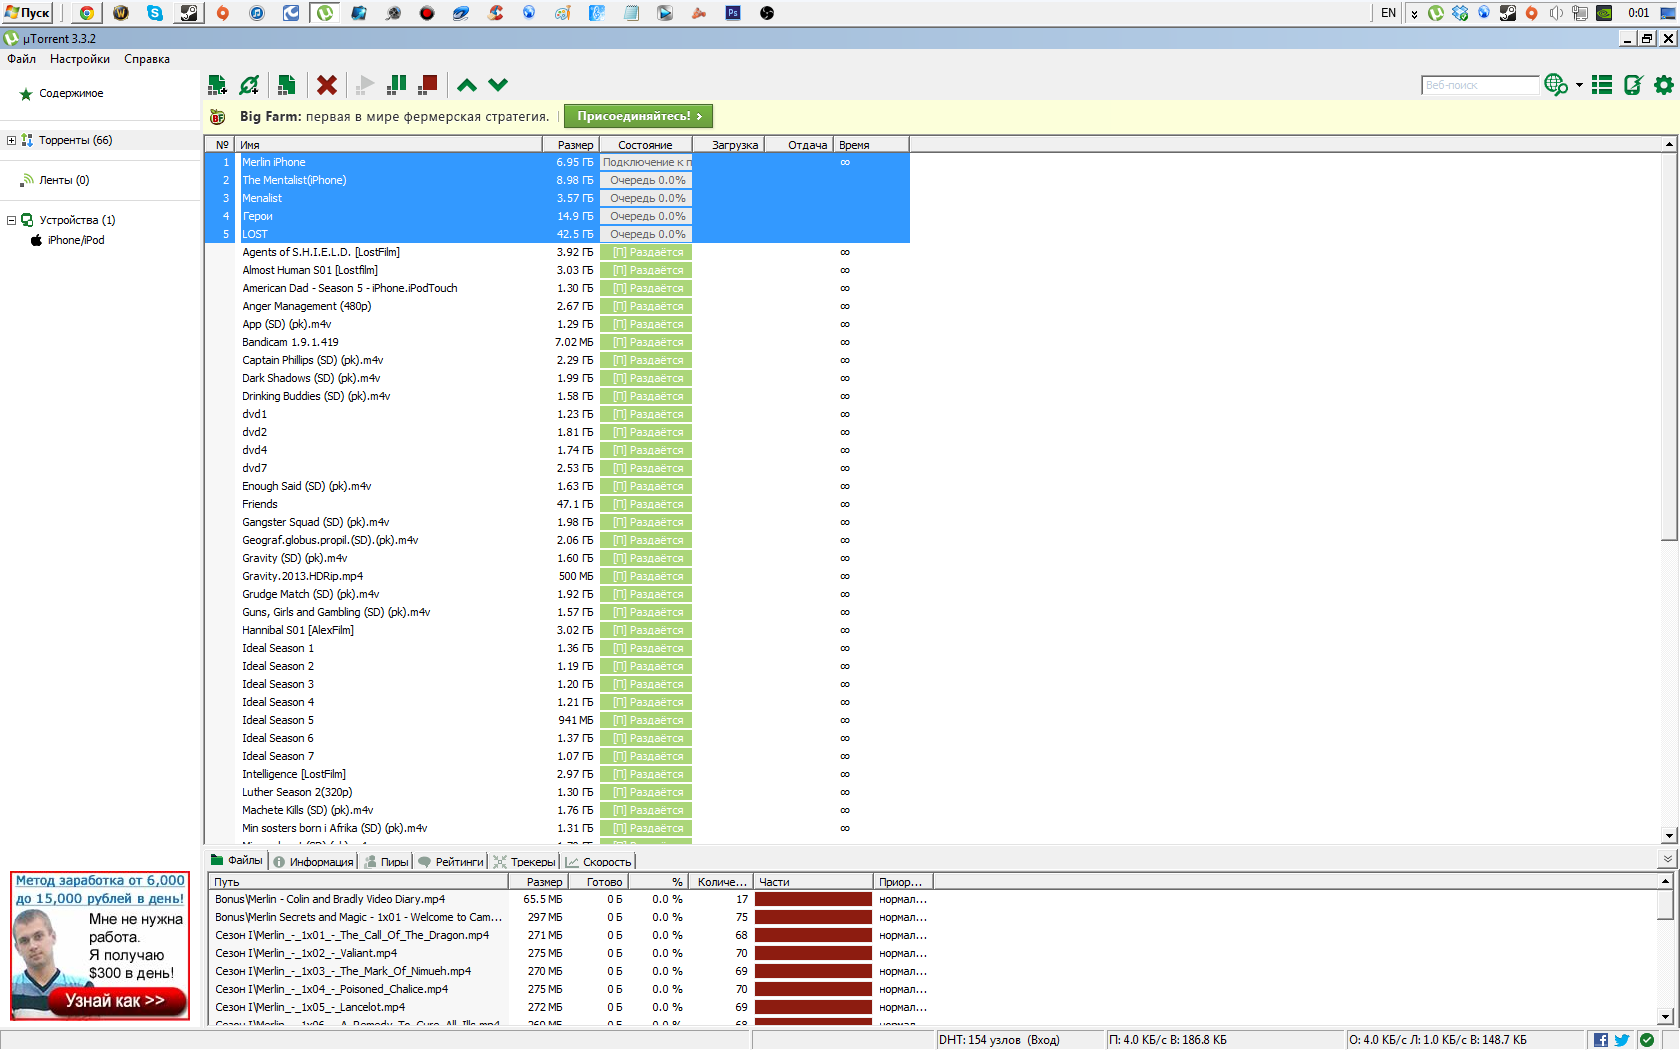Screen dimensions: 1680x1050
Task: Select the Hannibal S01 [AlexFilm] torrent
Action: [x=557, y=630]
